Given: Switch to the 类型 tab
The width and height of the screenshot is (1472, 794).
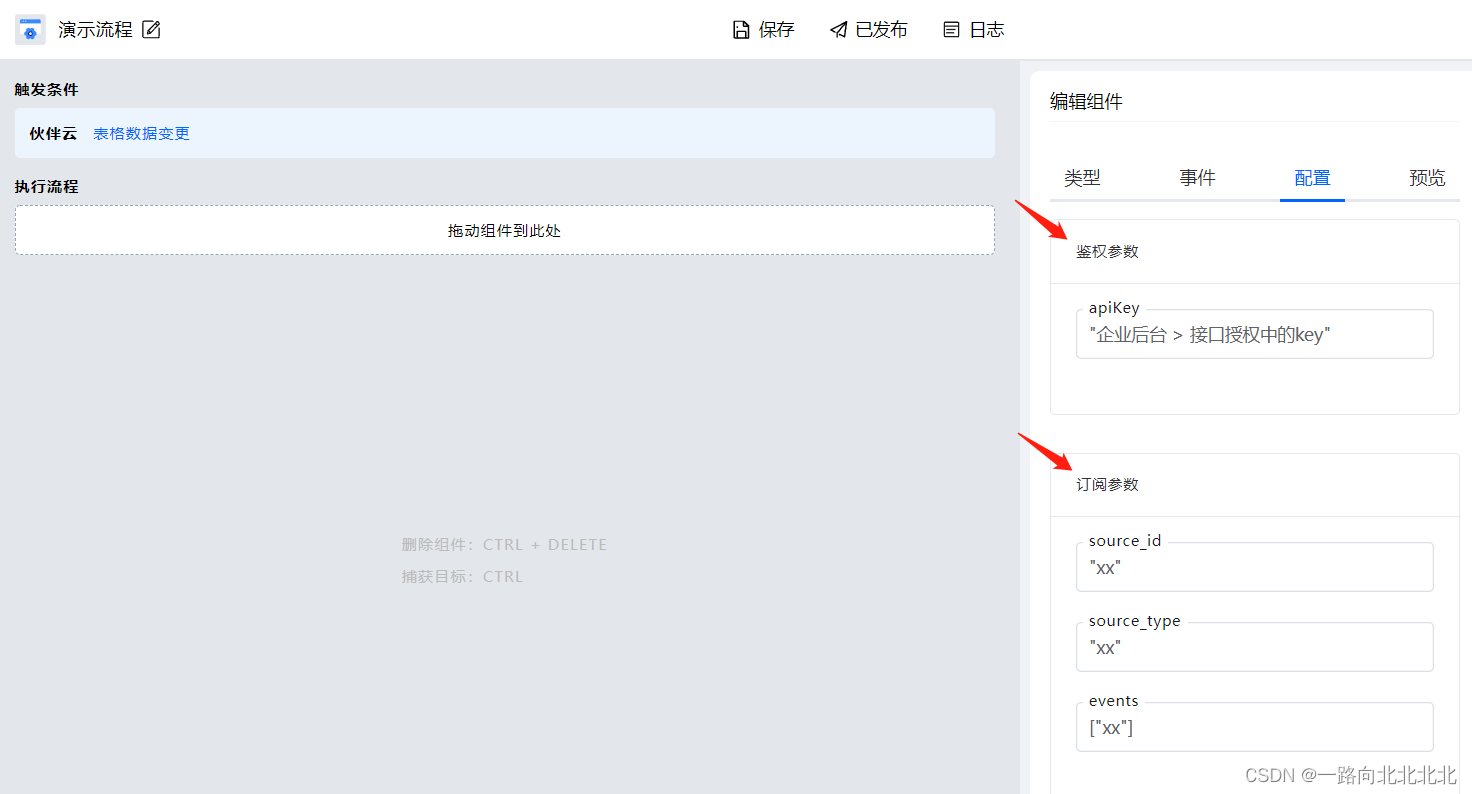Looking at the screenshot, I should [x=1082, y=177].
